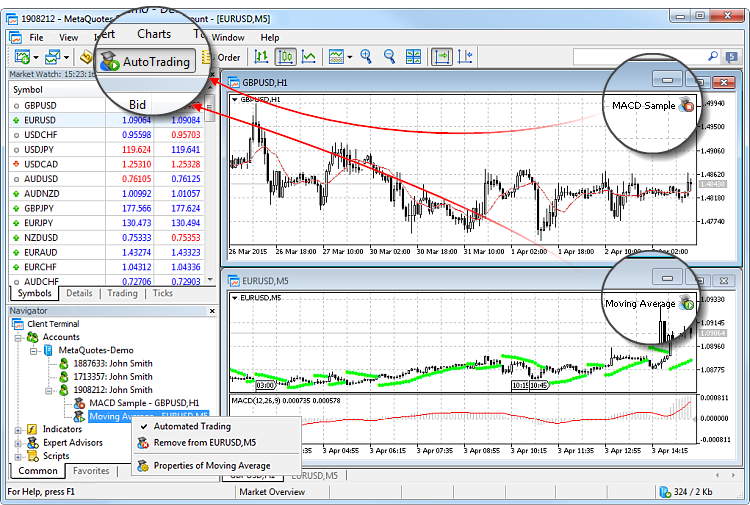The height and width of the screenshot is (505, 750).
Task: Select the candlestick chart type icon
Action: (285, 57)
